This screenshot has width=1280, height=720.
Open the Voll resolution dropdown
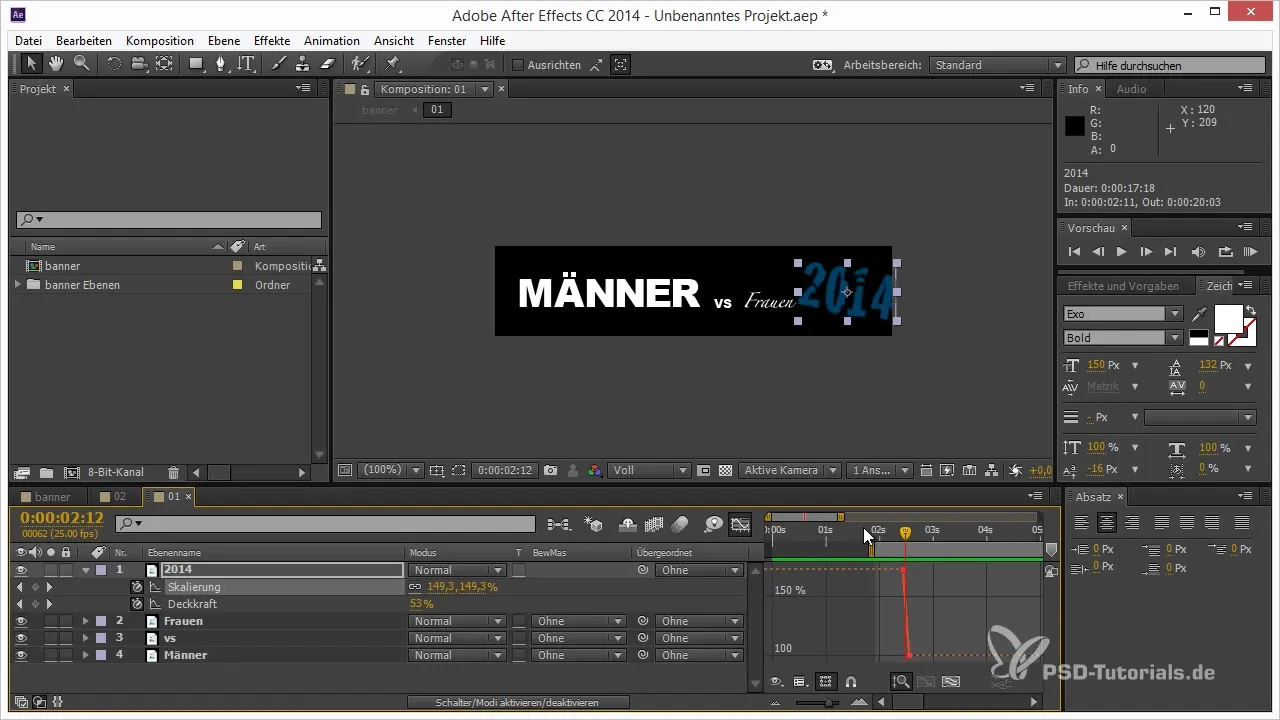650,470
